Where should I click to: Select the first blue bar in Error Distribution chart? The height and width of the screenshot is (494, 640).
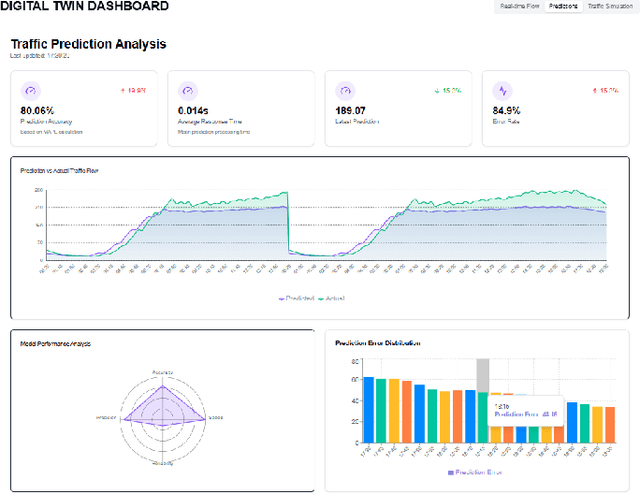(x=368, y=410)
